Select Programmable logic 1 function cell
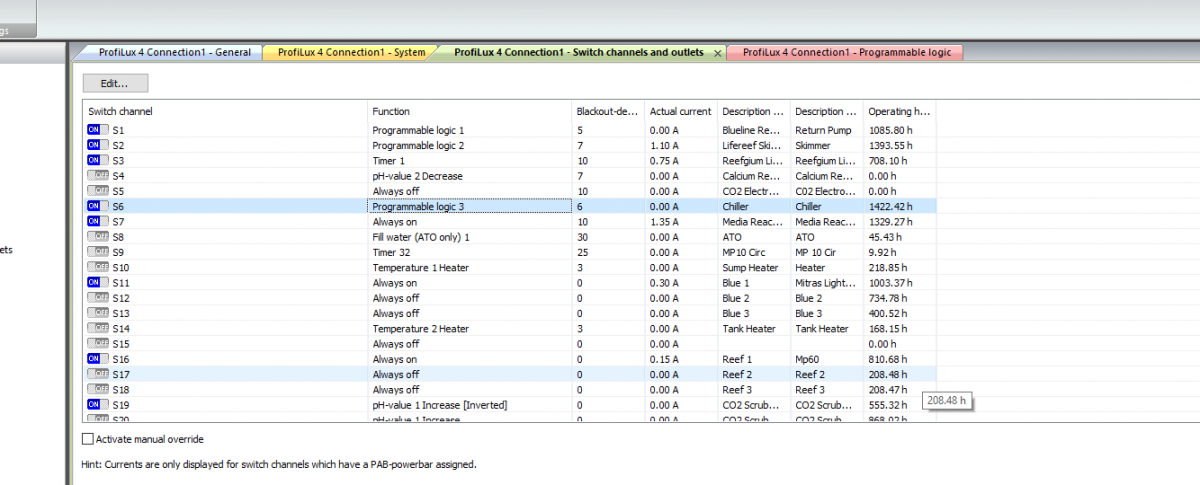 click(470, 130)
